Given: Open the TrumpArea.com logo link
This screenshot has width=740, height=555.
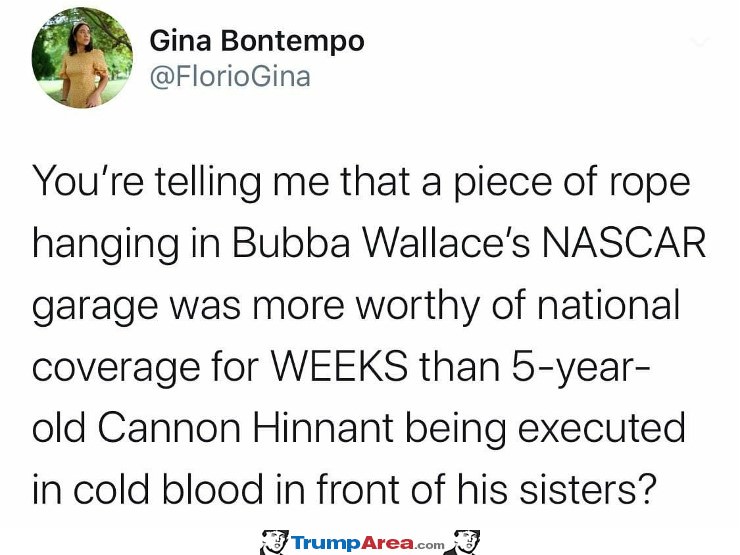Looking at the screenshot, I should (x=368, y=543).
